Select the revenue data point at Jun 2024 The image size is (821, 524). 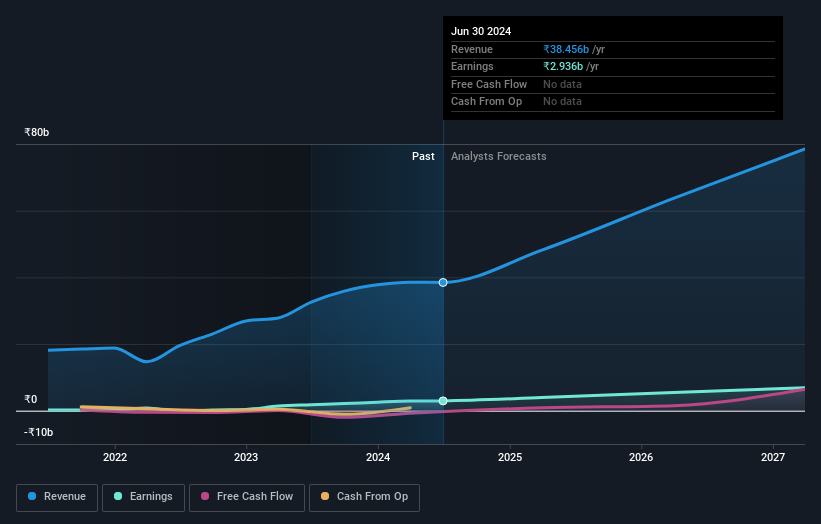[x=443, y=283]
